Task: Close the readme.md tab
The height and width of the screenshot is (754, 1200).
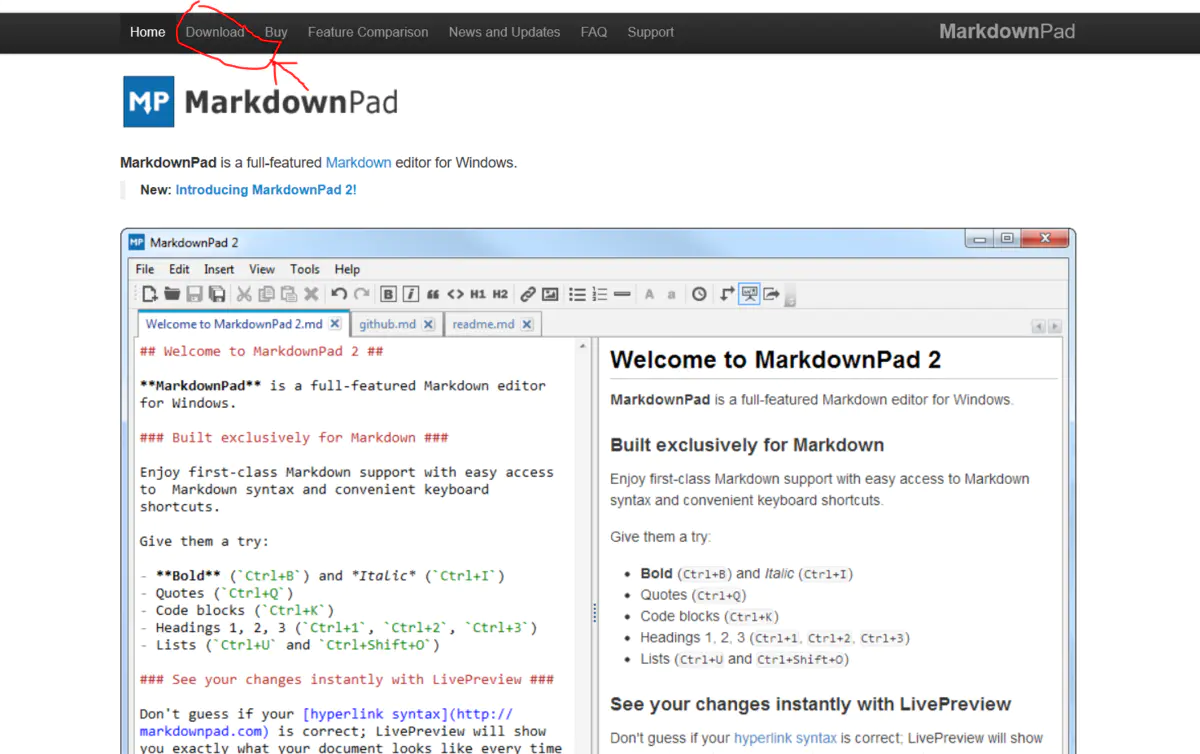Action: pos(528,323)
